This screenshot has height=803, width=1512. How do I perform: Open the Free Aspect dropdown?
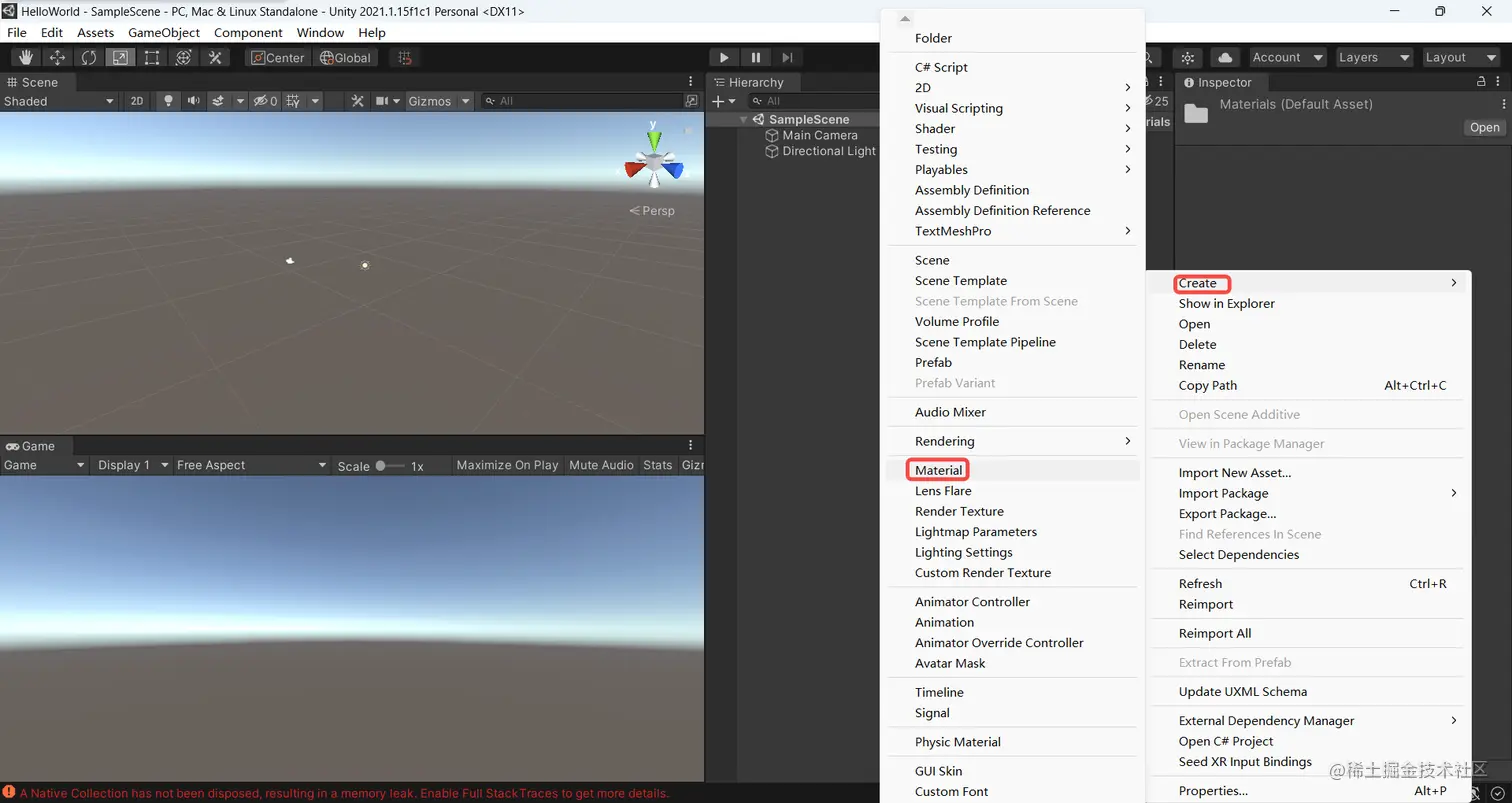tap(251, 465)
